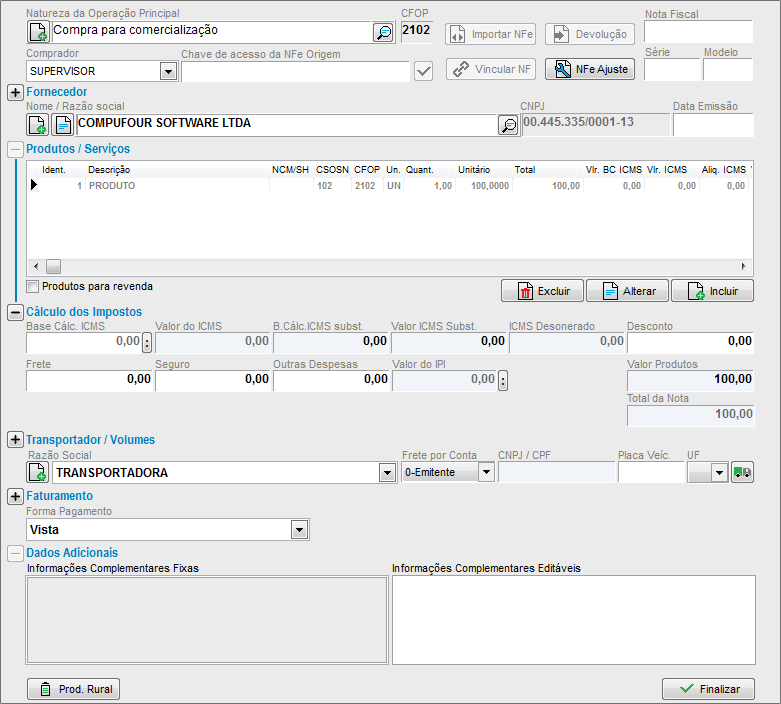
Task: Click the Seguro value field
Action: [213, 381]
